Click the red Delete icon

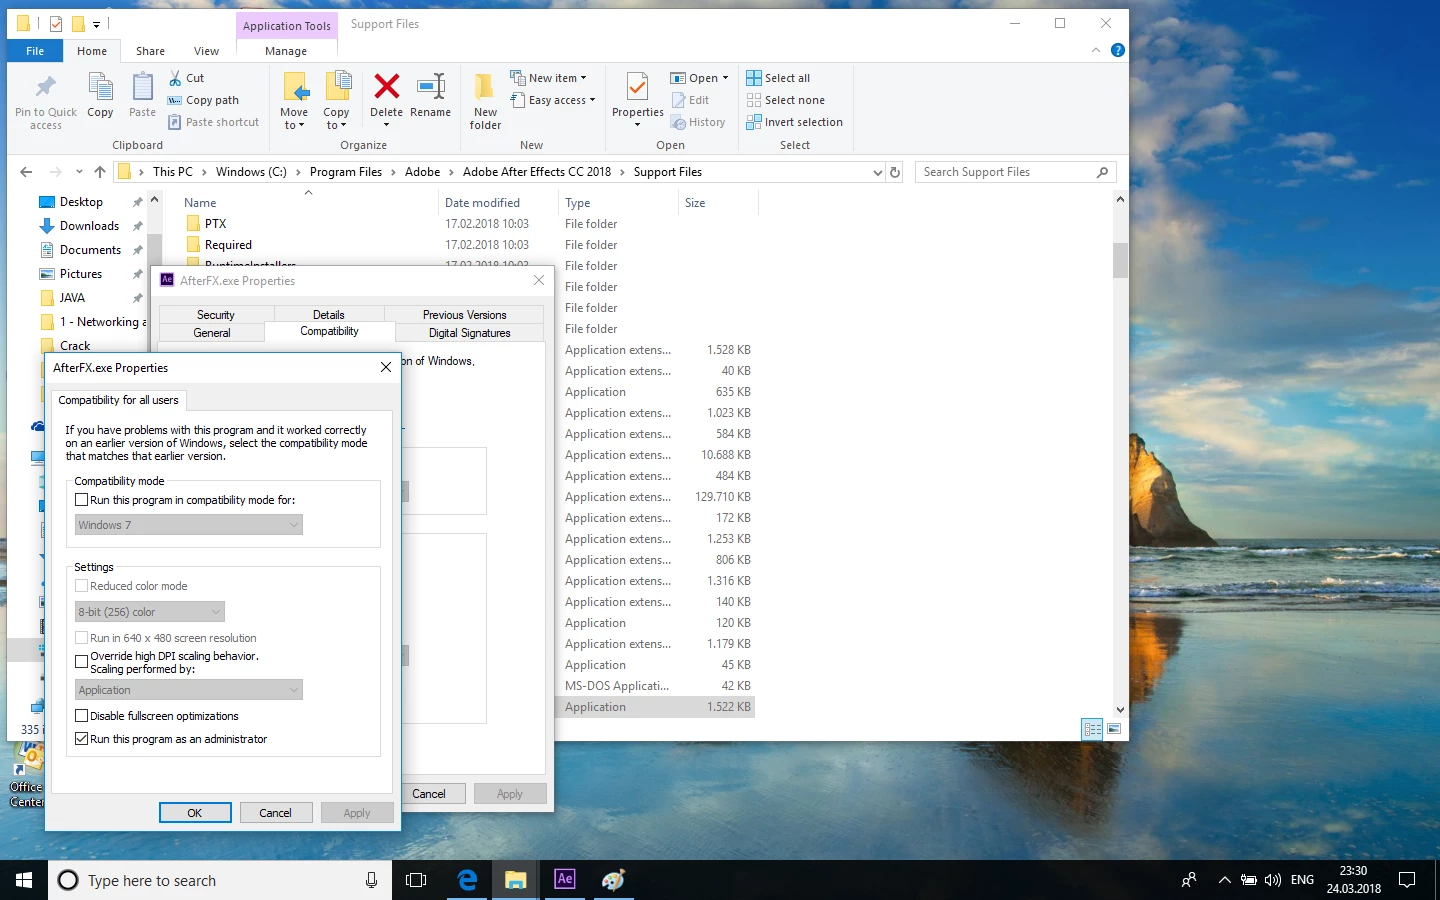coord(387,86)
